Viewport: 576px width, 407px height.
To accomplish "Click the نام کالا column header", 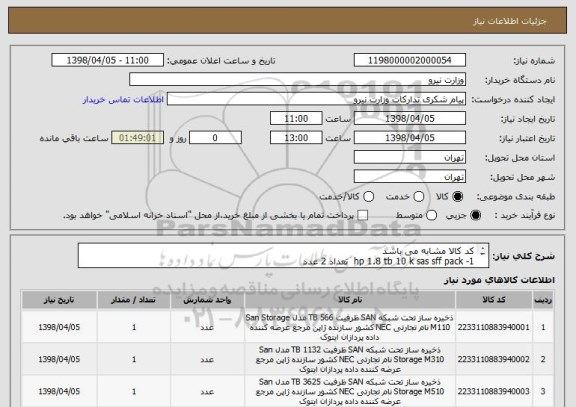I will pos(350,300).
